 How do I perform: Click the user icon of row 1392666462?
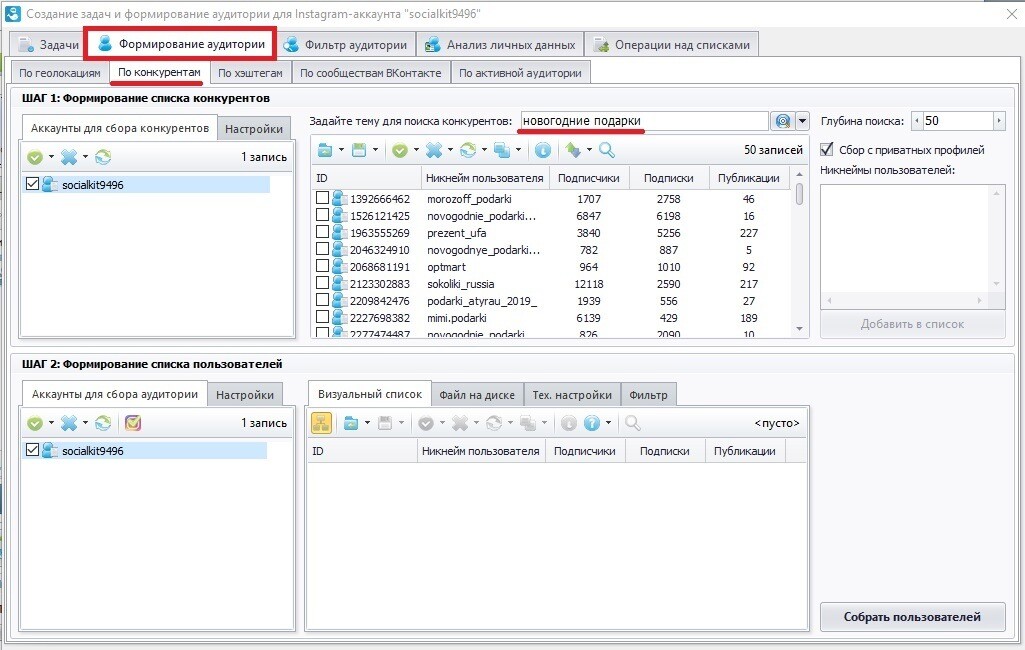pos(339,198)
